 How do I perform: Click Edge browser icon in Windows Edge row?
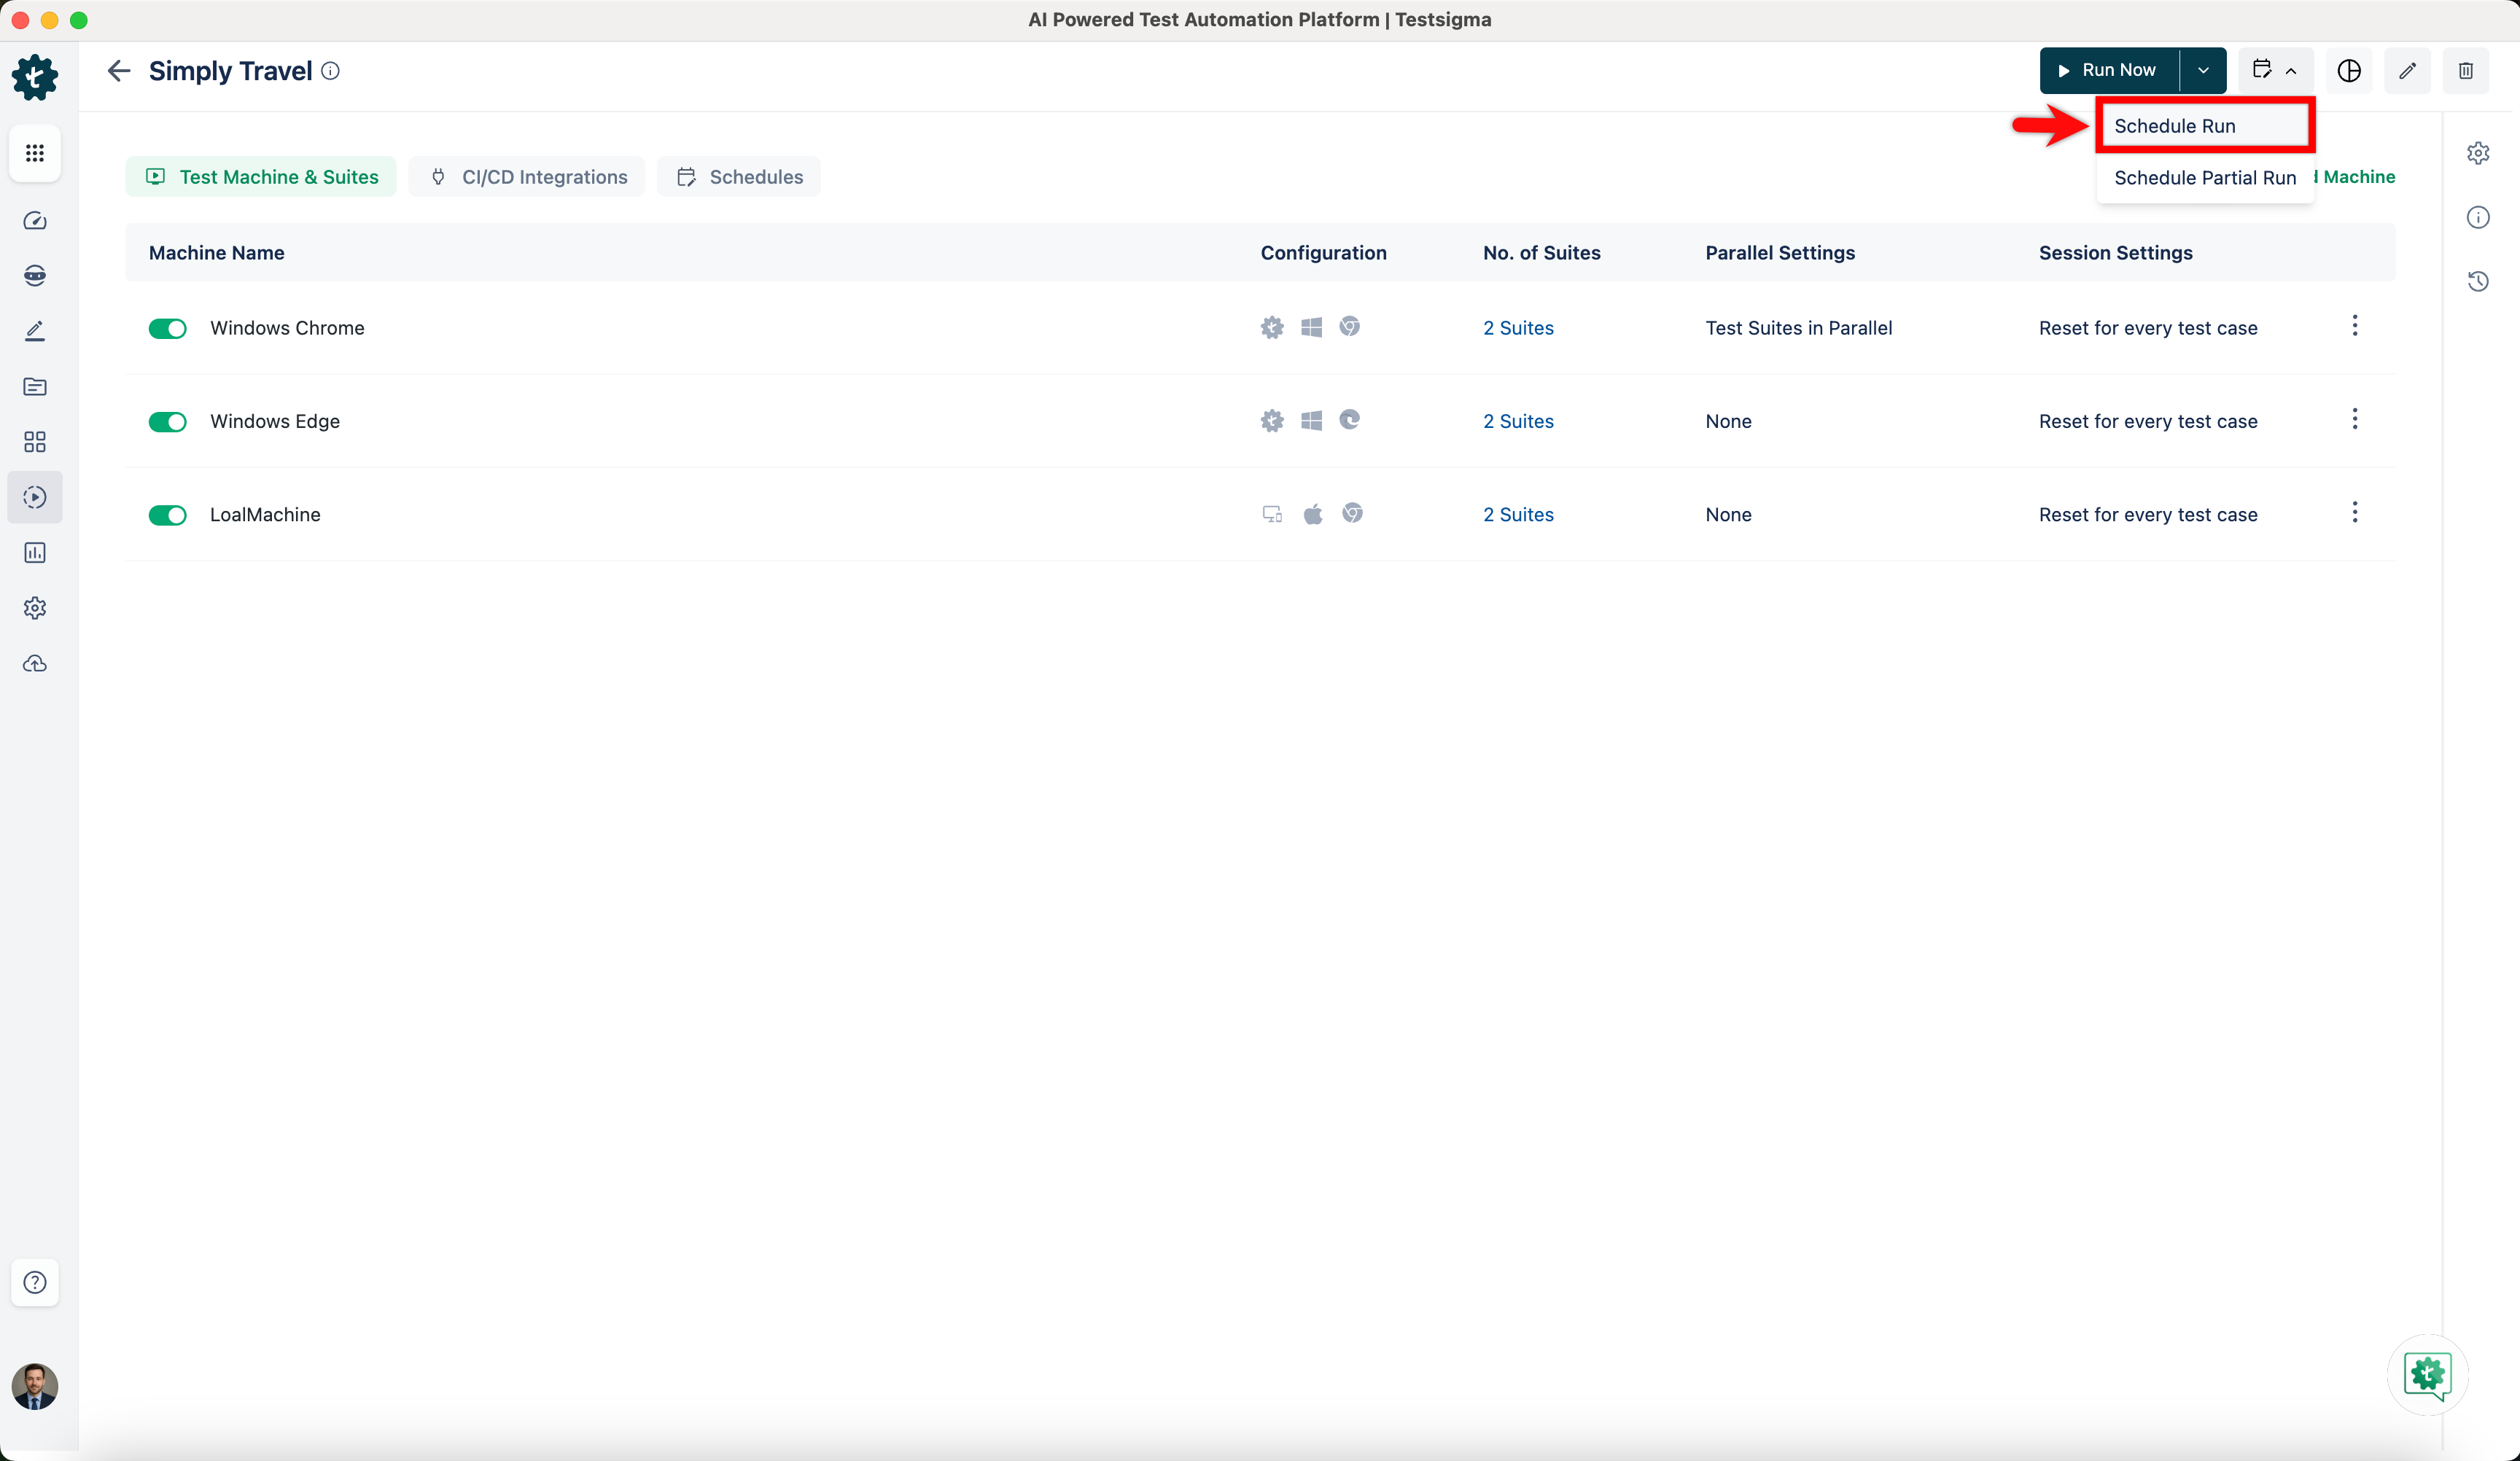click(1350, 420)
